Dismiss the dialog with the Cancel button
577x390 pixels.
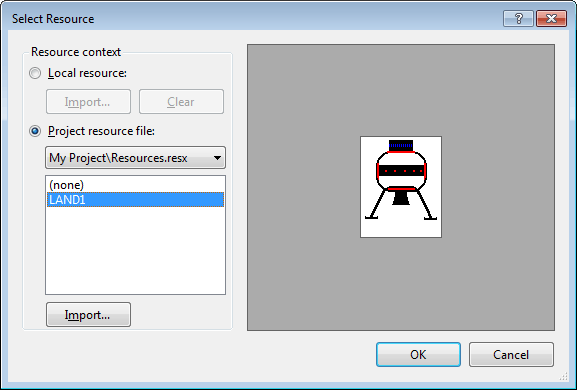coord(511,355)
